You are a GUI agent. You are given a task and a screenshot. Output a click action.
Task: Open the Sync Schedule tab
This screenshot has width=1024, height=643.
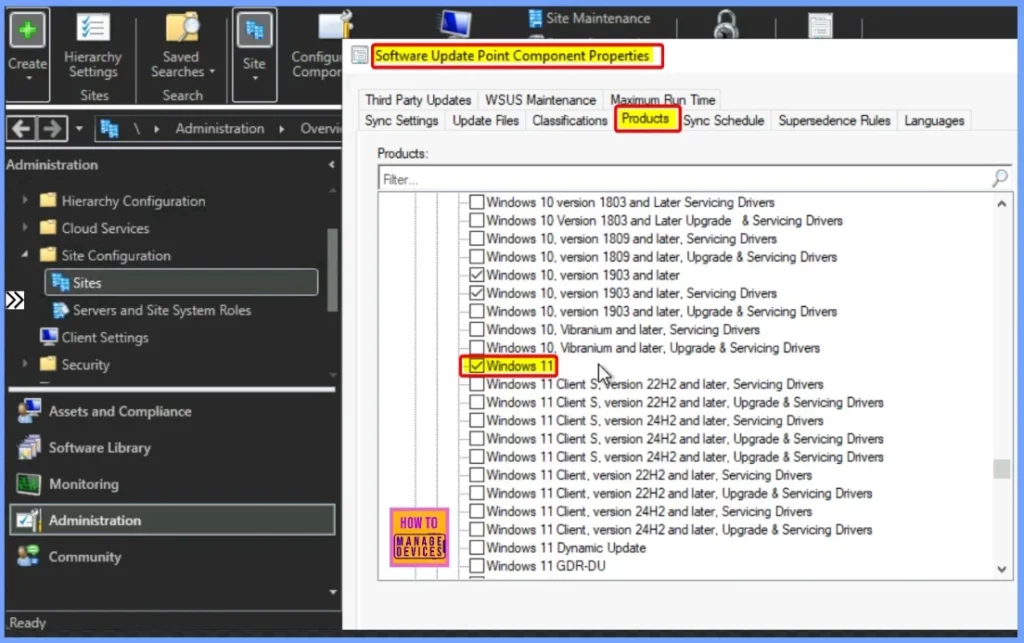724,121
